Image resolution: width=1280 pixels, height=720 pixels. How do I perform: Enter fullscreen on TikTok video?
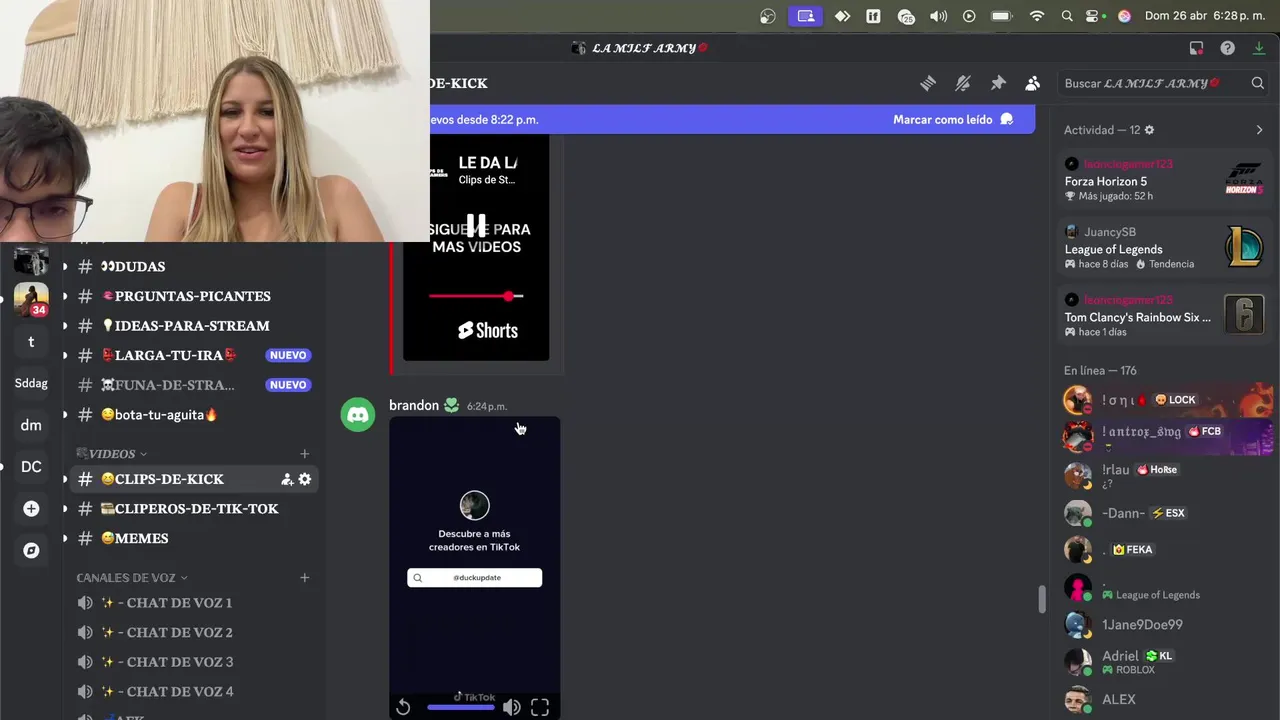pos(540,707)
